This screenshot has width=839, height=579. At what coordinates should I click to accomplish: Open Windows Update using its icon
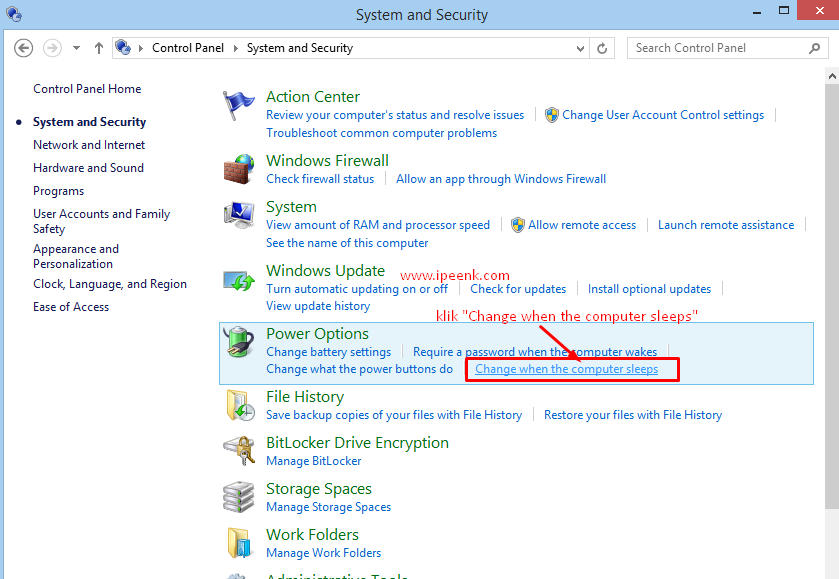tap(239, 279)
